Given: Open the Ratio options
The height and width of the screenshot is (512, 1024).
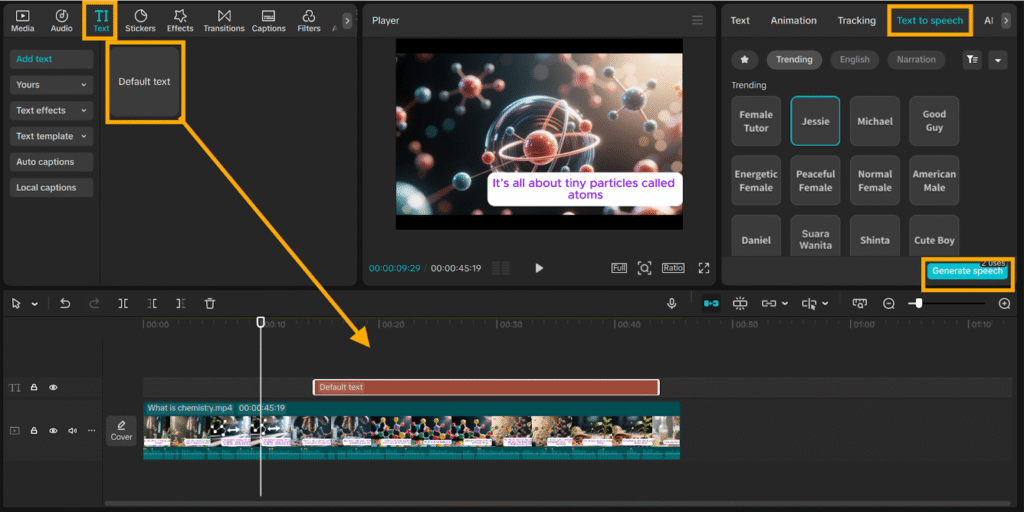Looking at the screenshot, I should pos(673,268).
